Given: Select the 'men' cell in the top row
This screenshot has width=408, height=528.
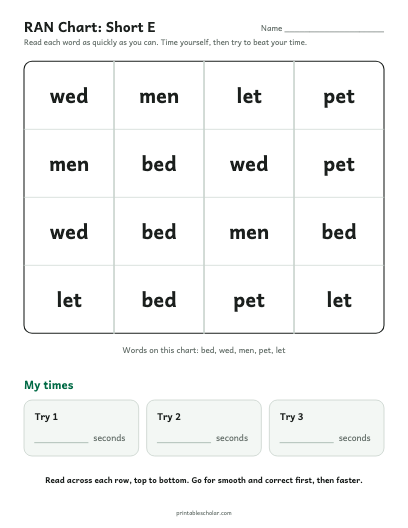Looking at the screenshot, I should [159, 96].
